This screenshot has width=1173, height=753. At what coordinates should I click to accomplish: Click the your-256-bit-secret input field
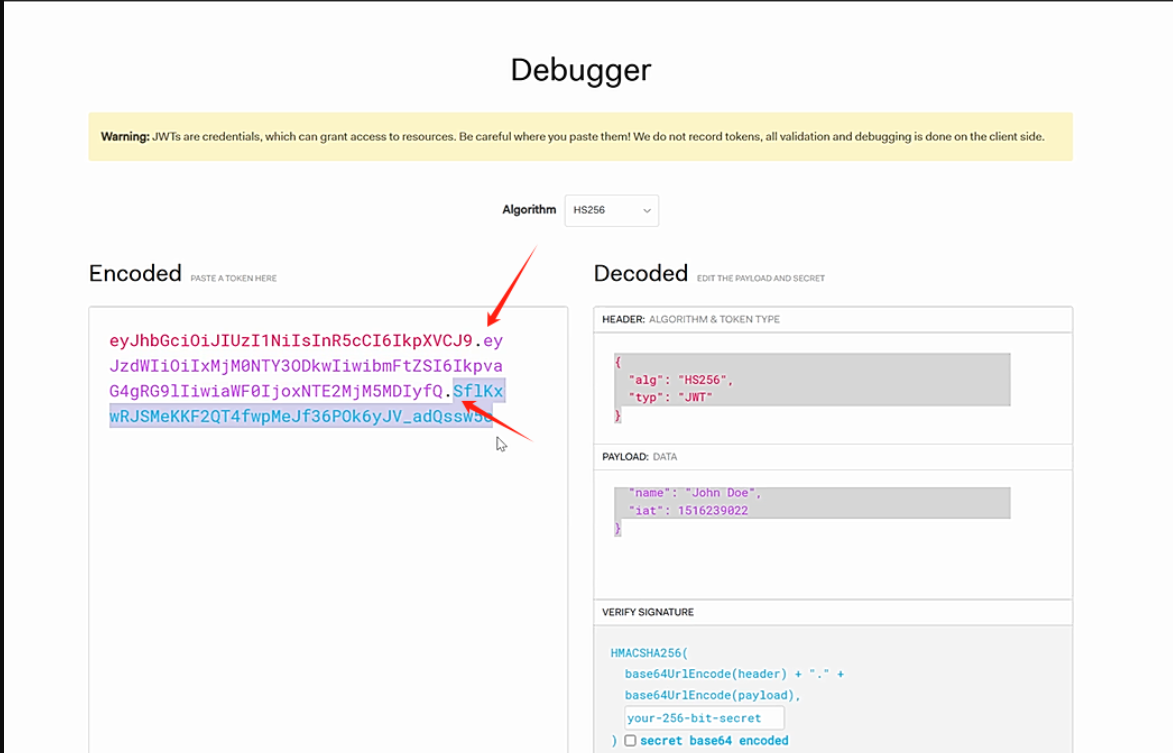point(704,718)
